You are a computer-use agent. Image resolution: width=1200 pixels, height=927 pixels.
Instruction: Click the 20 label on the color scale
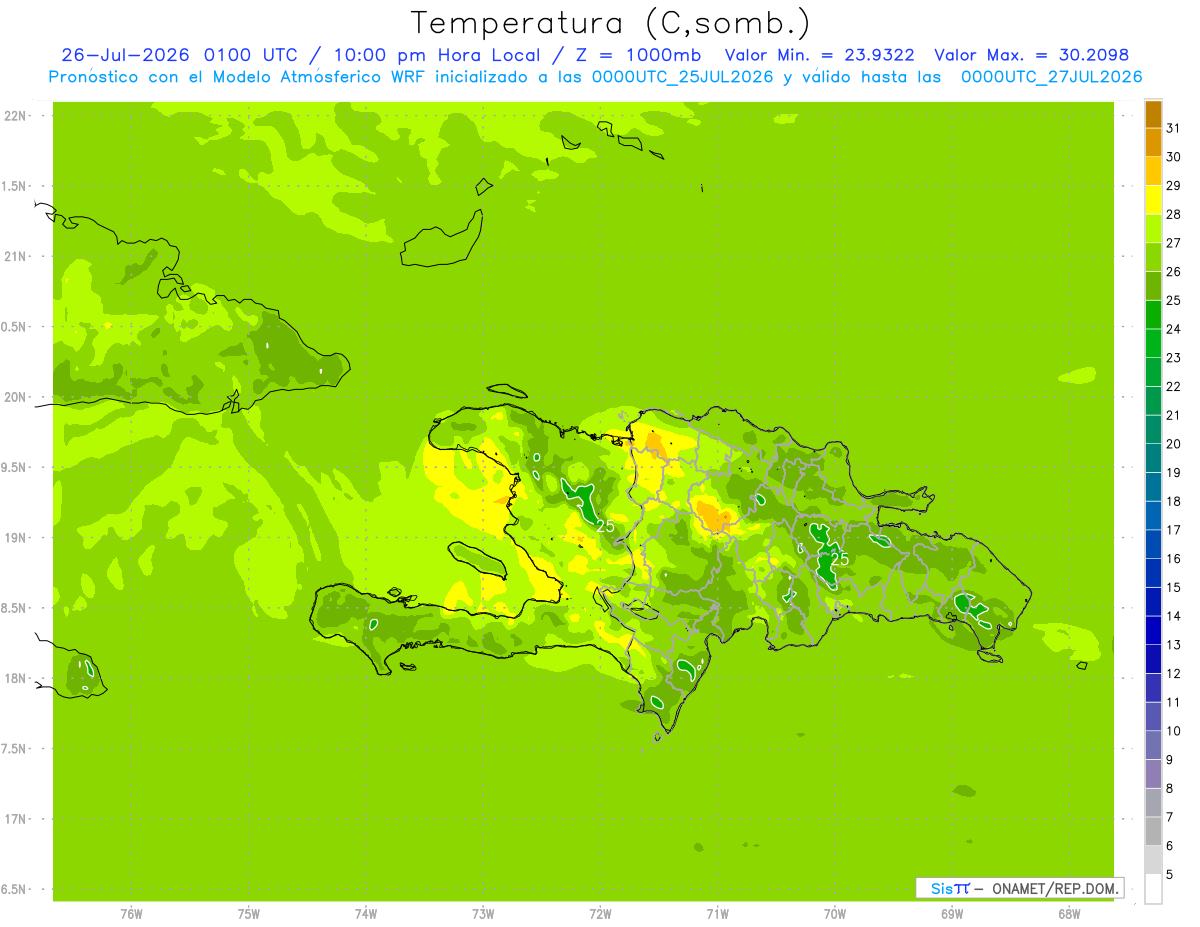click(1173, 444)
